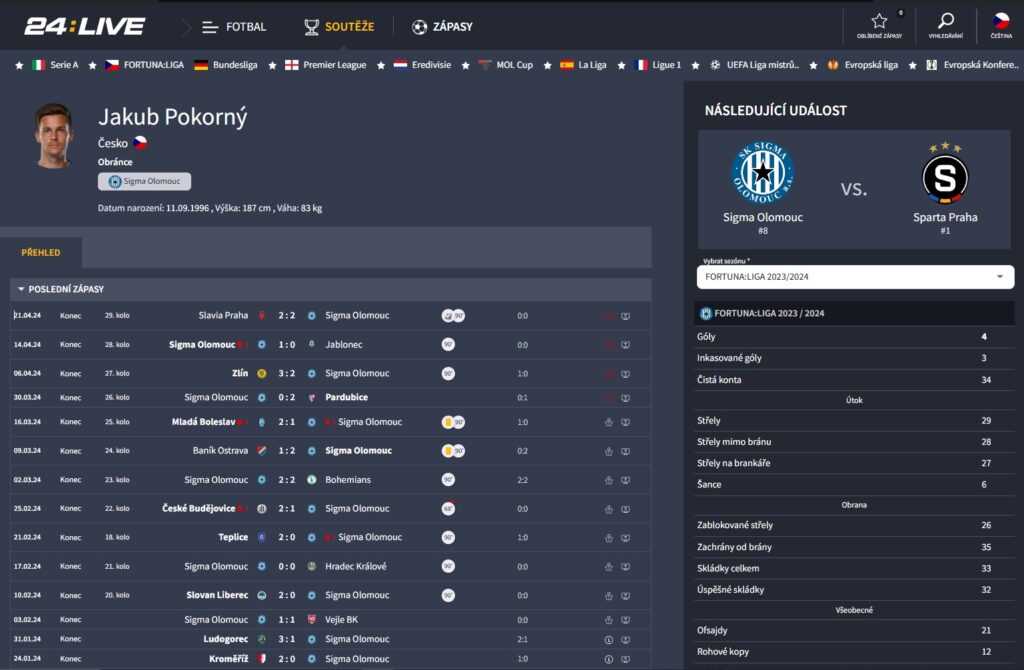Open favorite matches via star icon

point(879,21)
